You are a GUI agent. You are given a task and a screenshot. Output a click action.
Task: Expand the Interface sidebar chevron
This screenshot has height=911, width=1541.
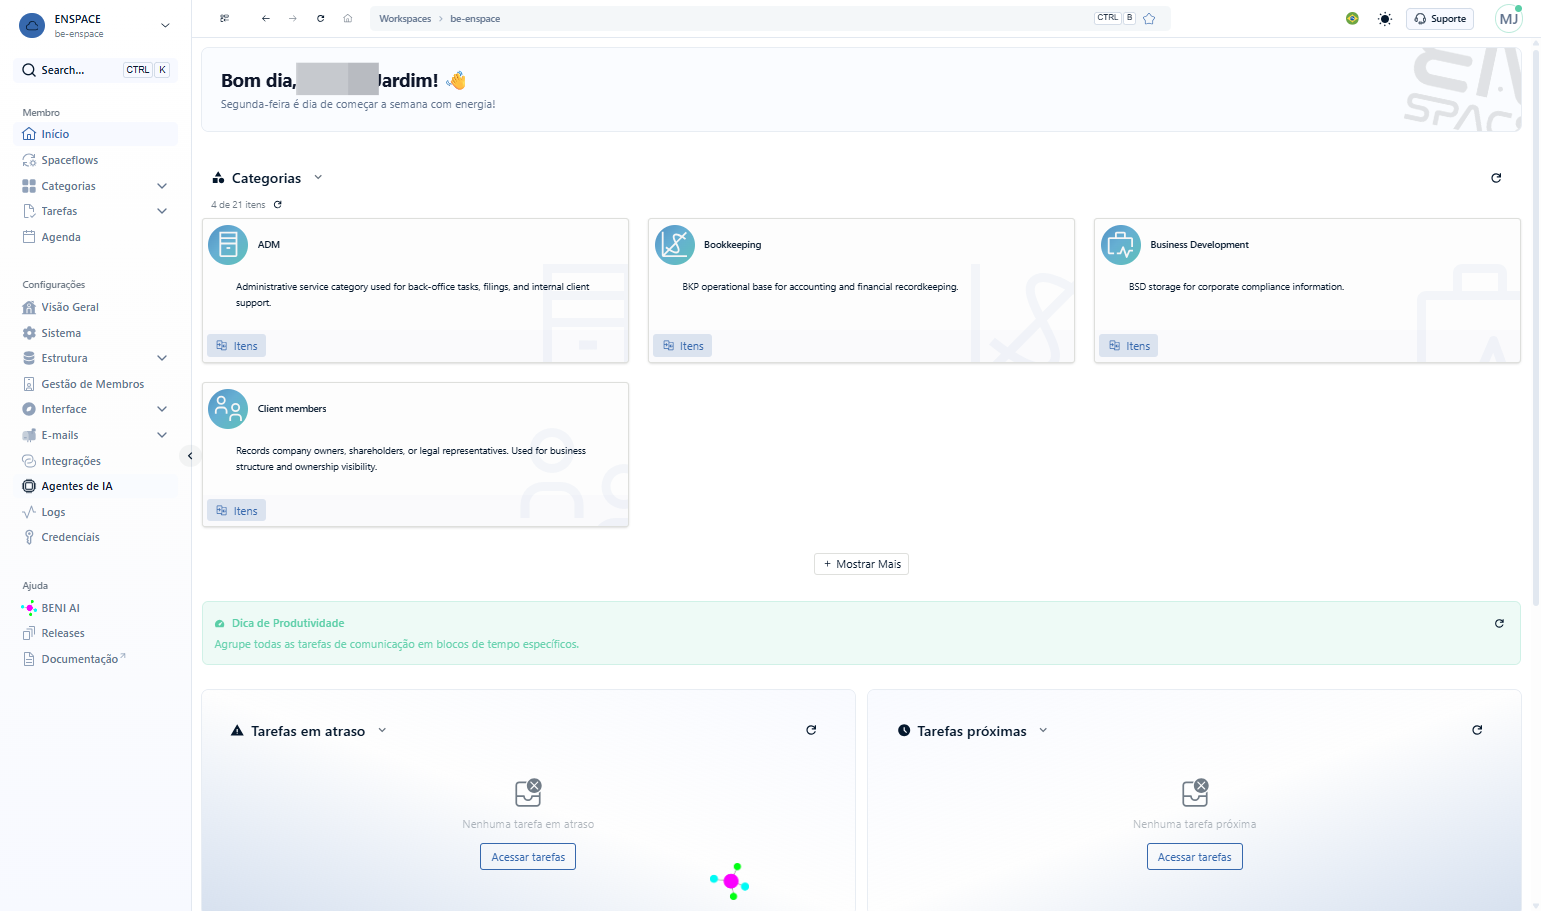point(162,409)
